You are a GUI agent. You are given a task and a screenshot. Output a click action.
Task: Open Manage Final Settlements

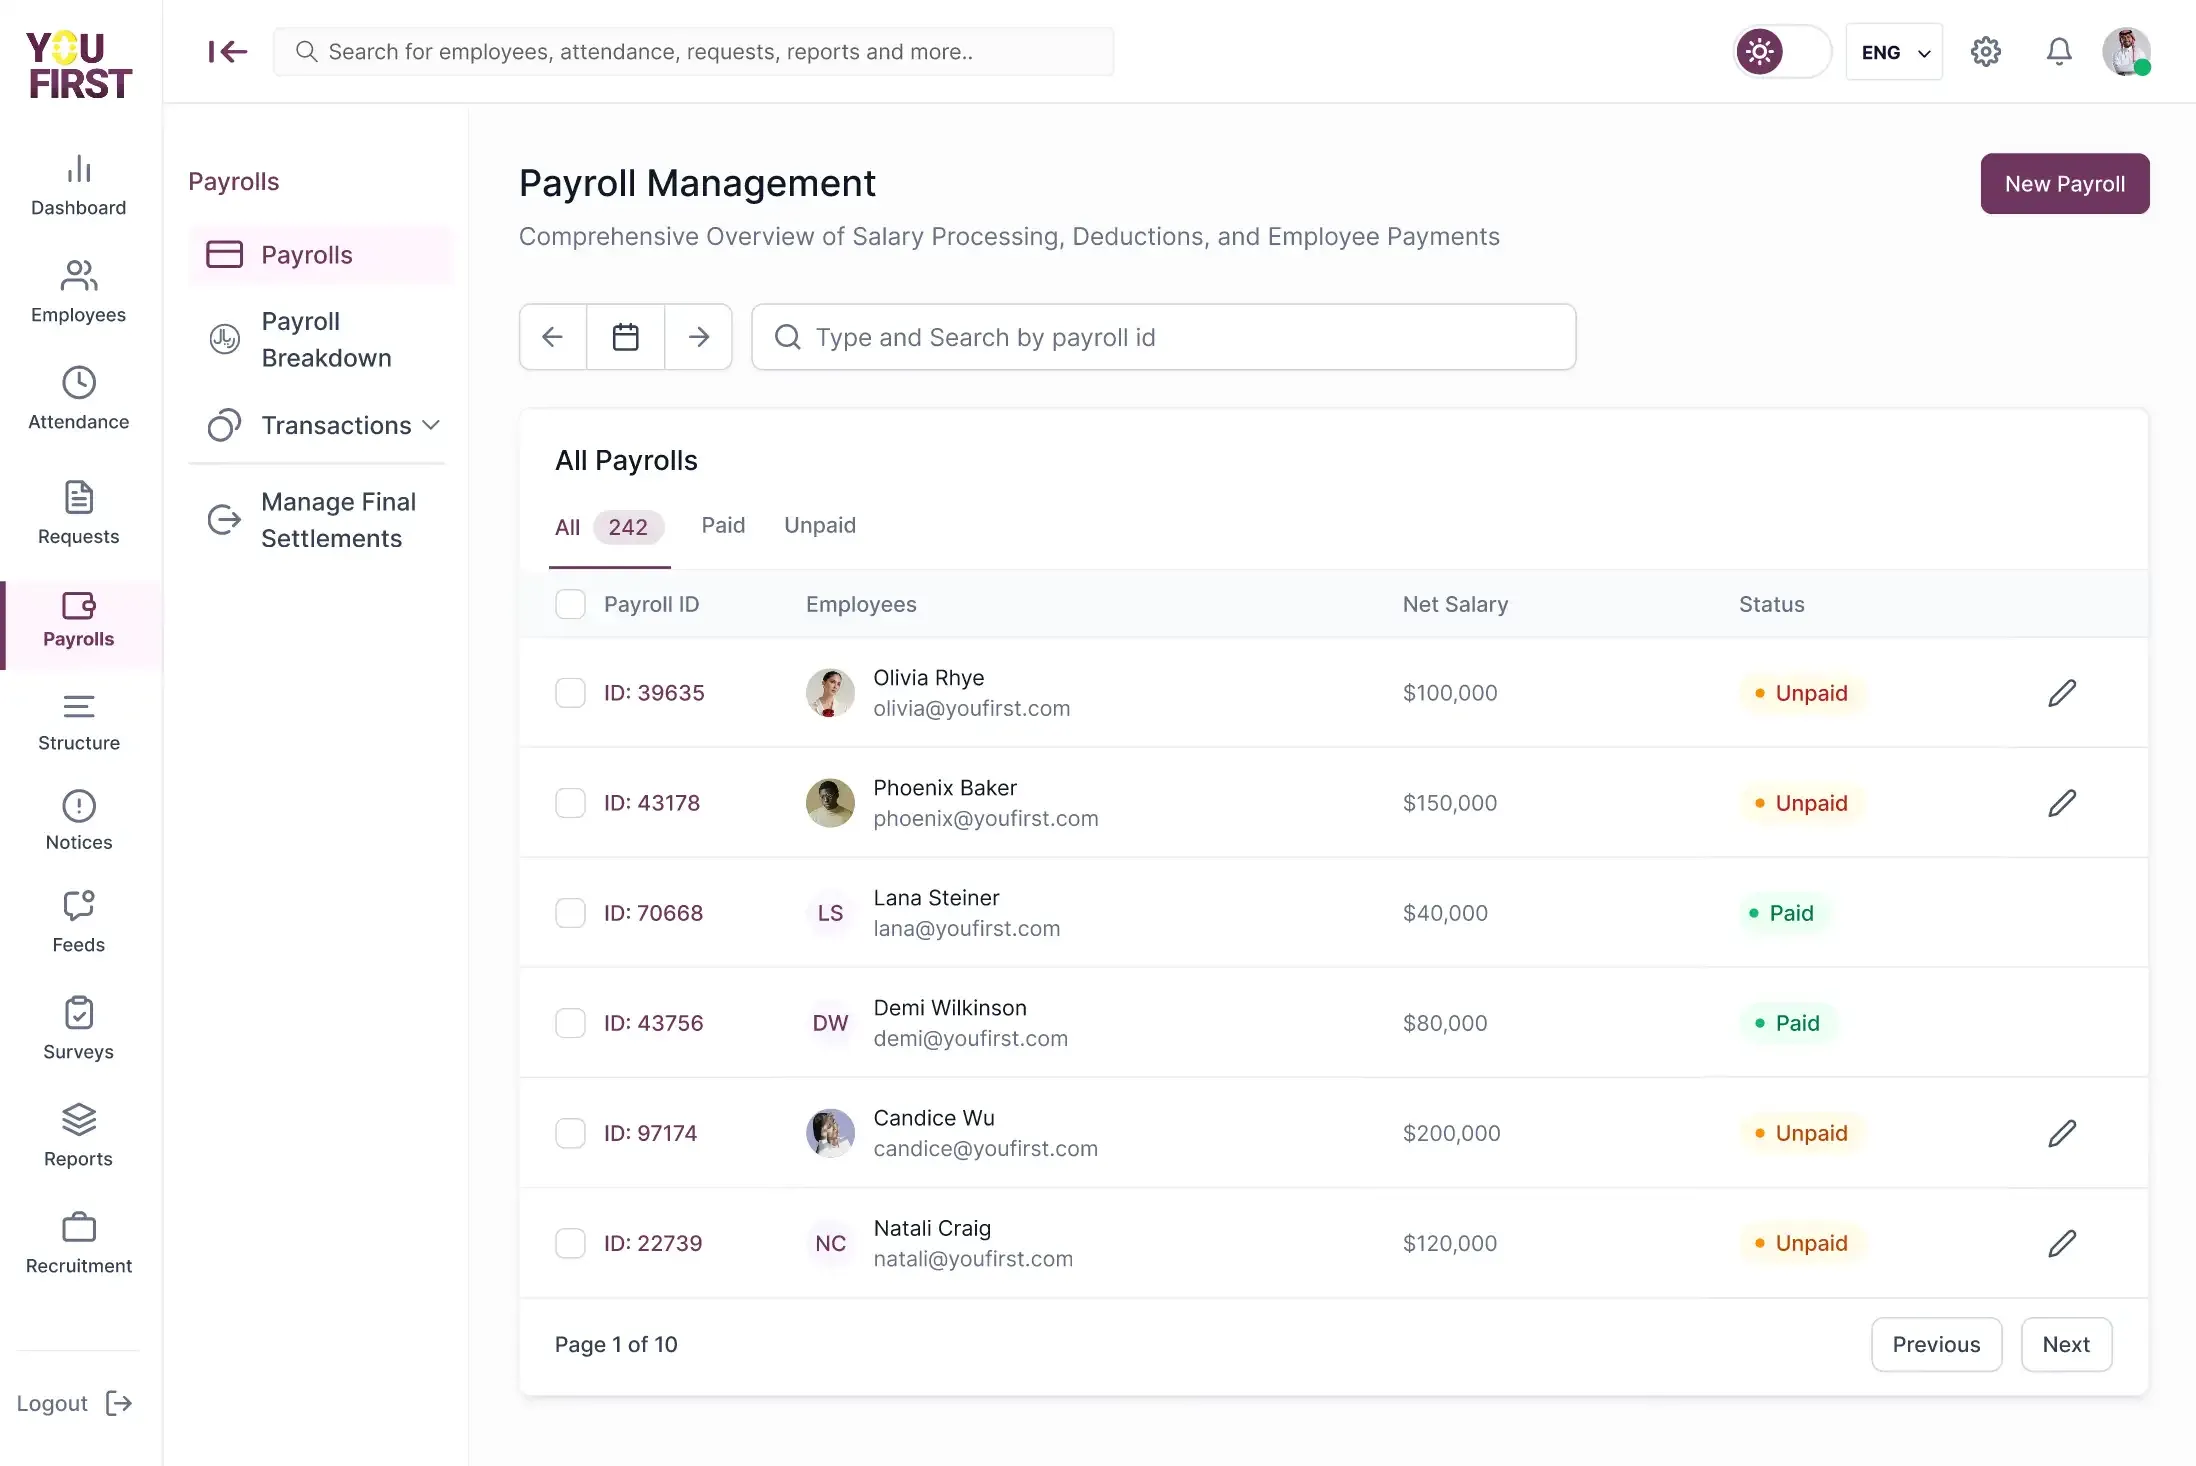[321, 520]
